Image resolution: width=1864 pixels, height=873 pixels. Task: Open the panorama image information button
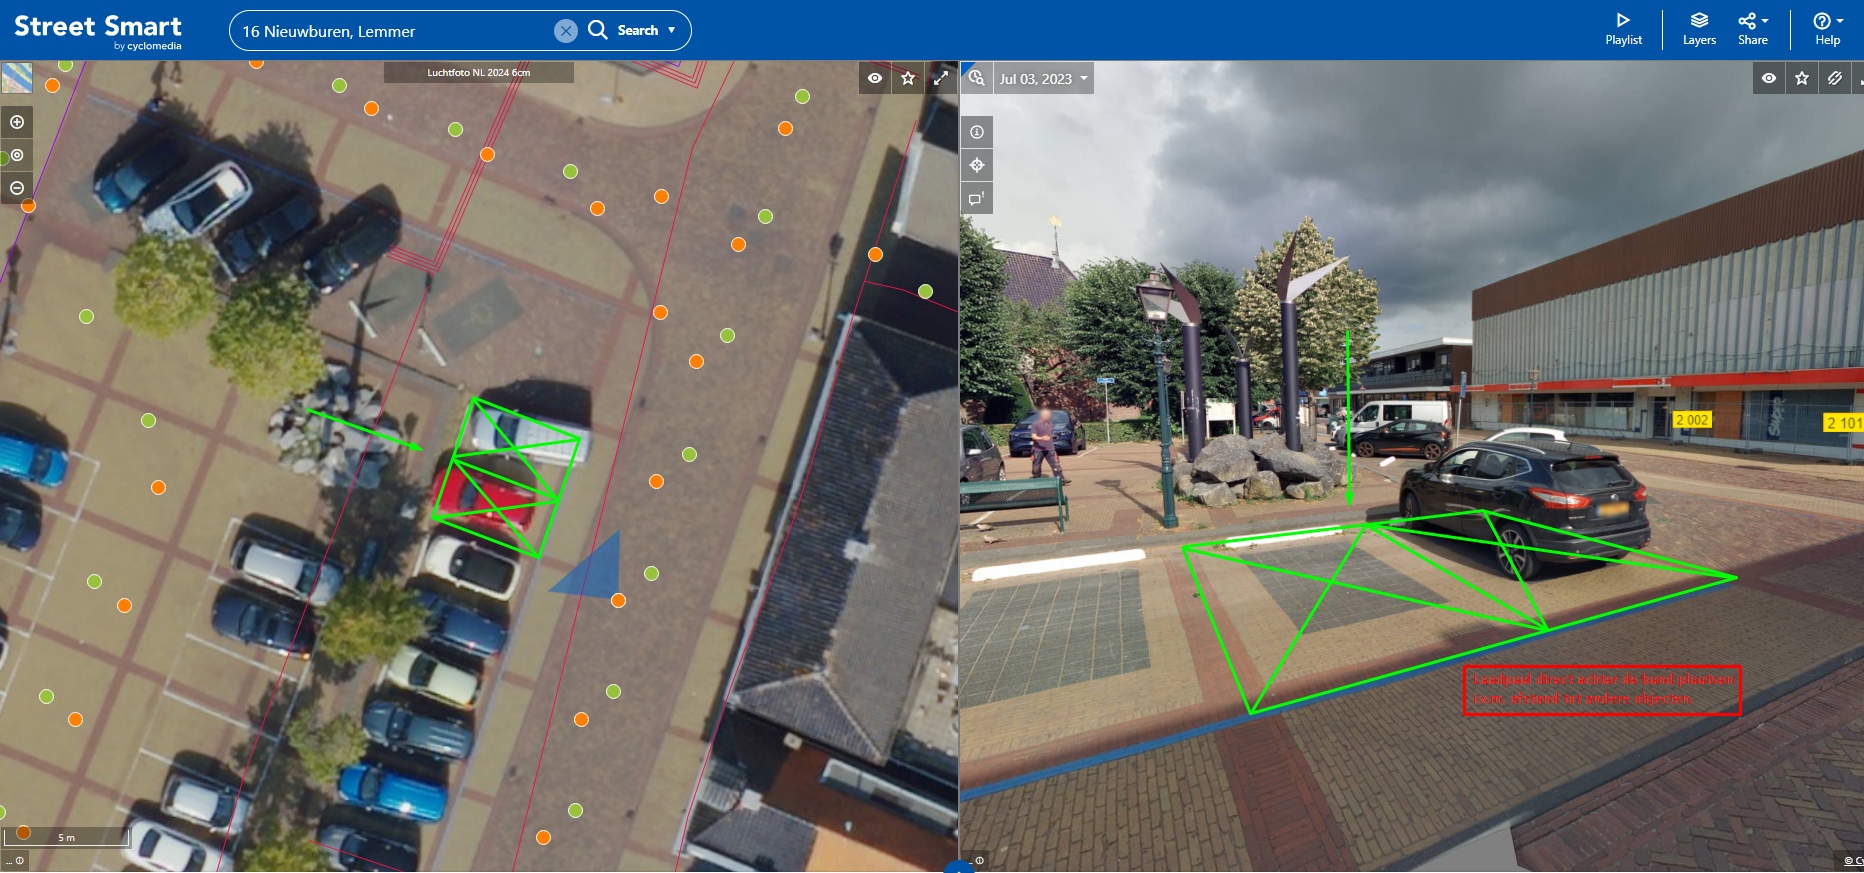point(977,132)
